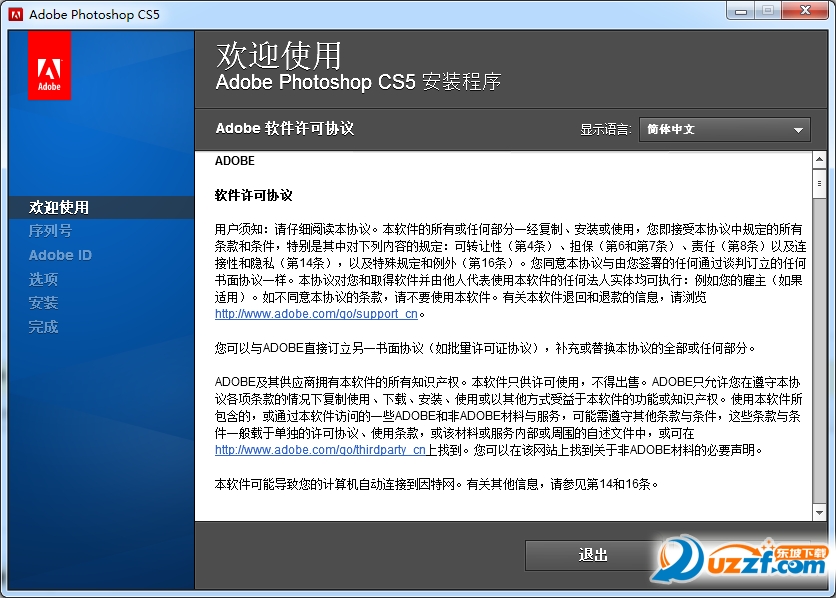
Task: Select the 完成 step in sidebar
Action: point(43,327)
